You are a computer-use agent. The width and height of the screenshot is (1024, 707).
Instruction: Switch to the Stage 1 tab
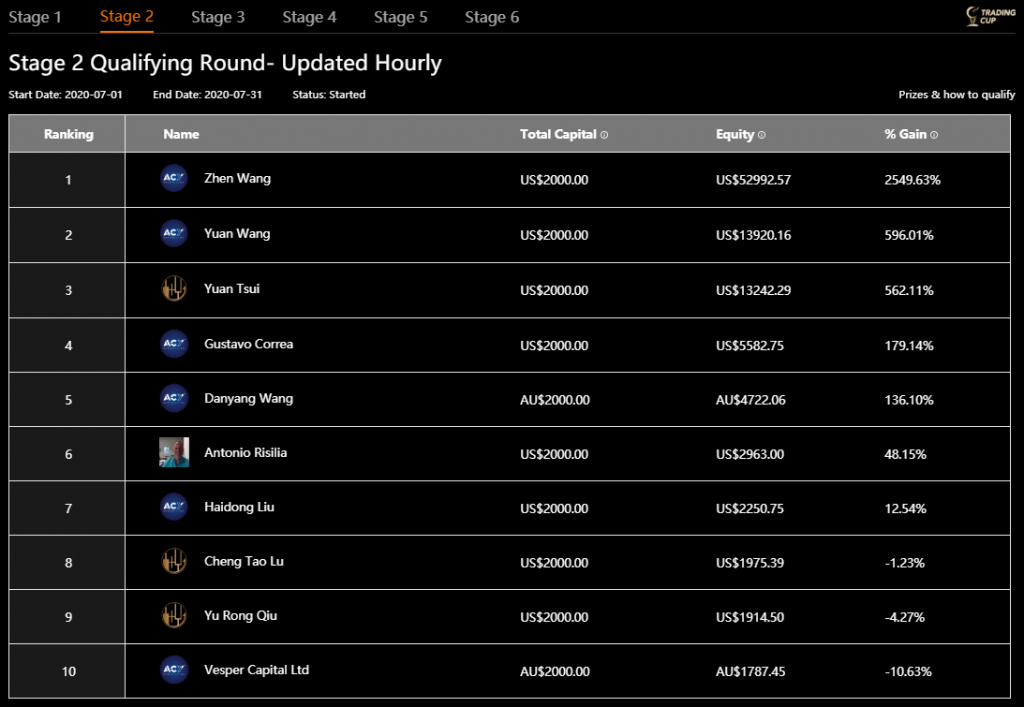click(x=35, y=17)
